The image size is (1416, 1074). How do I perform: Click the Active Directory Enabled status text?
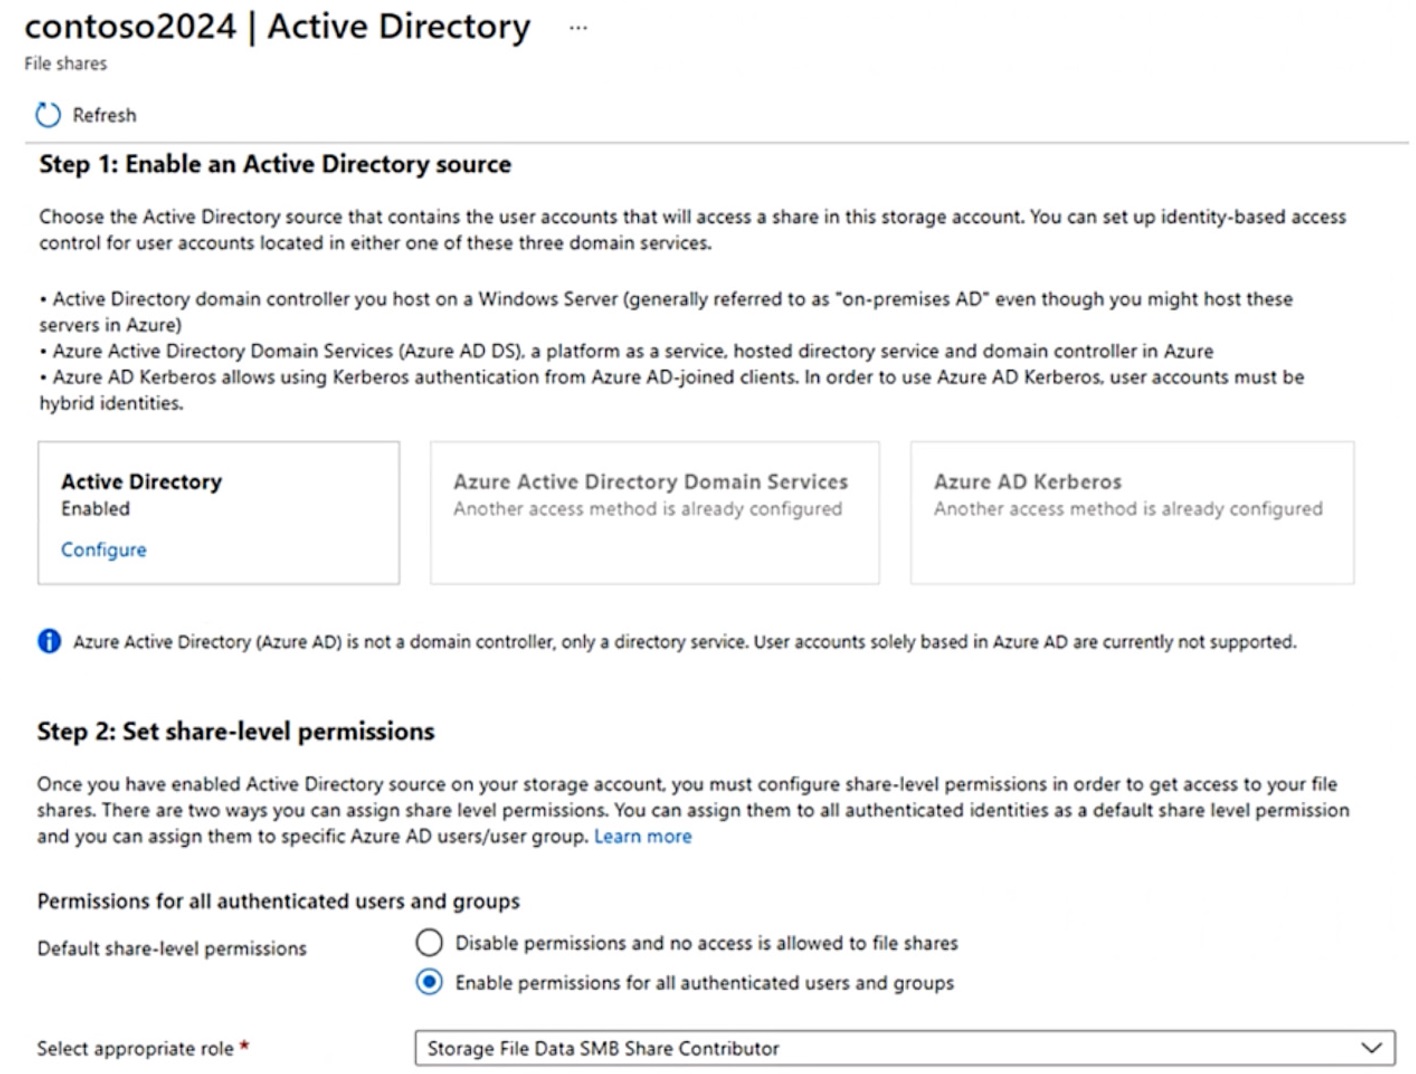click(96, 508)
